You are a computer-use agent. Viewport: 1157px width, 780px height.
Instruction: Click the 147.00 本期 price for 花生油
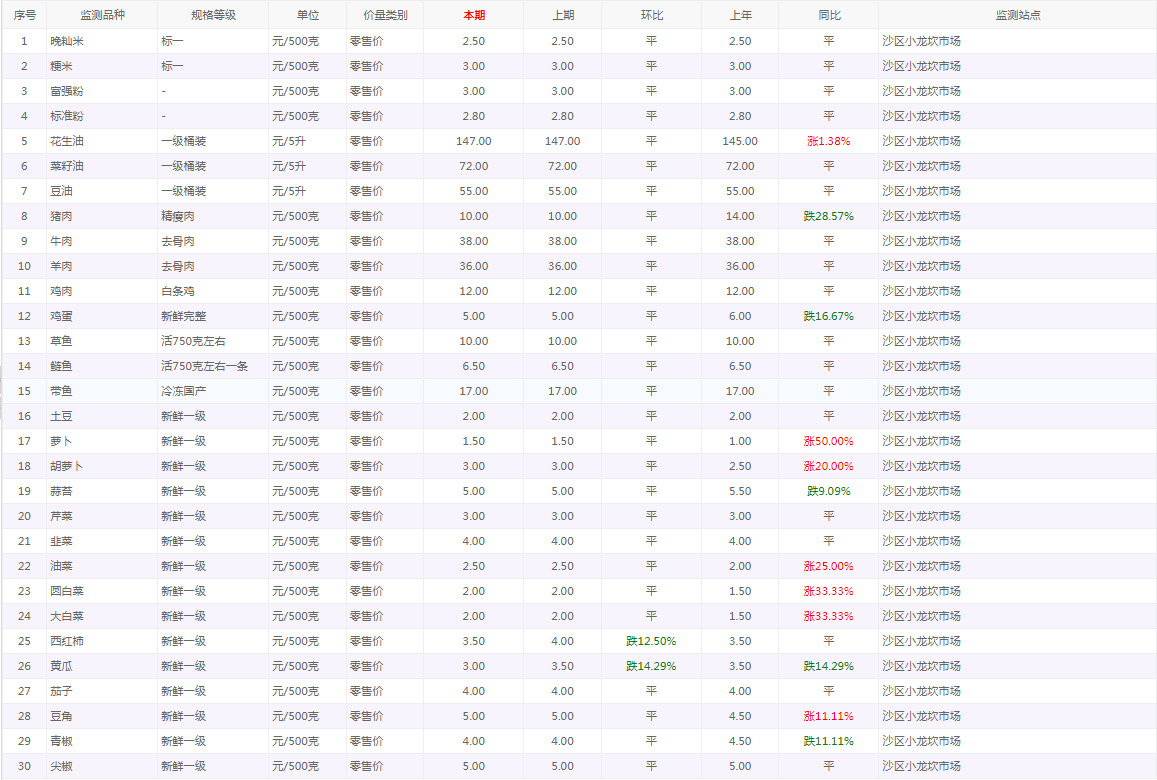(474, 141)
